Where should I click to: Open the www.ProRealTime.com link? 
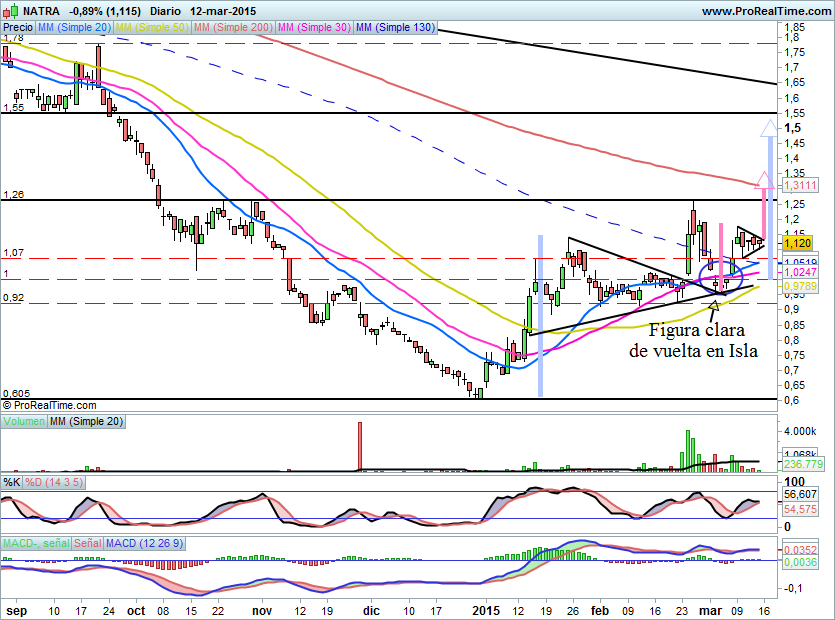(766, 11)
